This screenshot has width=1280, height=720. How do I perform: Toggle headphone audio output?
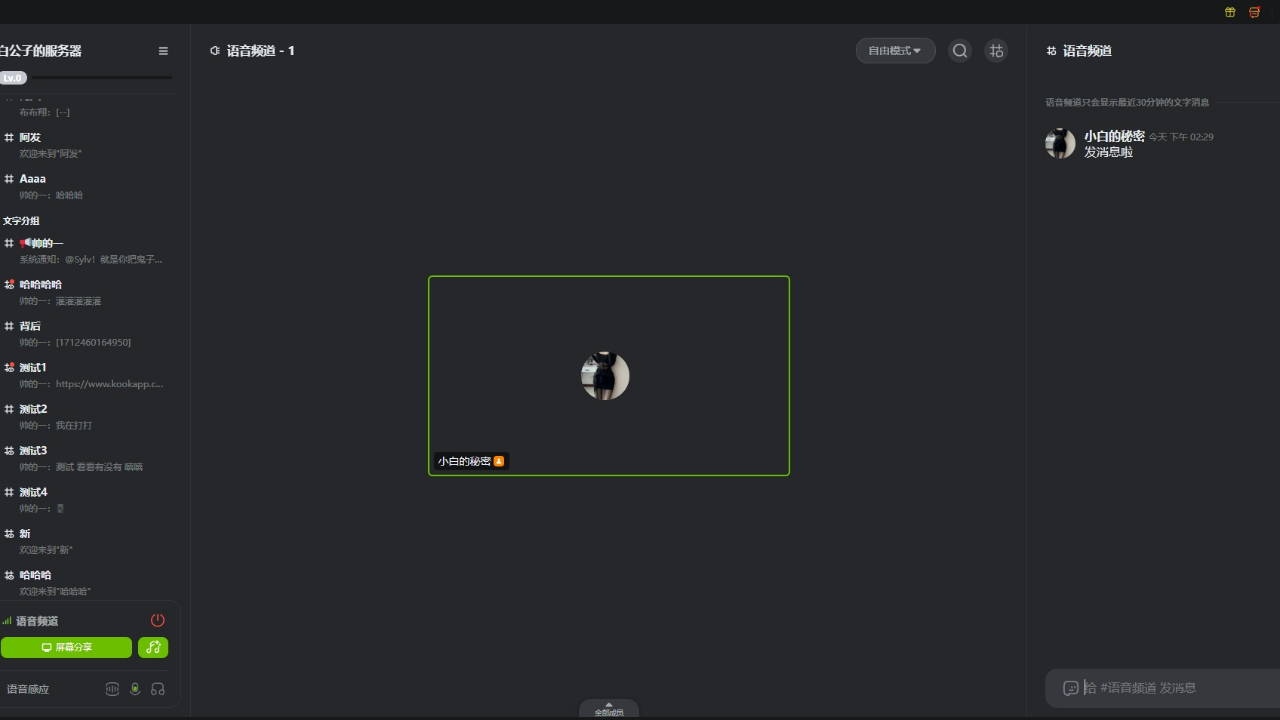[x=158, y=689]
